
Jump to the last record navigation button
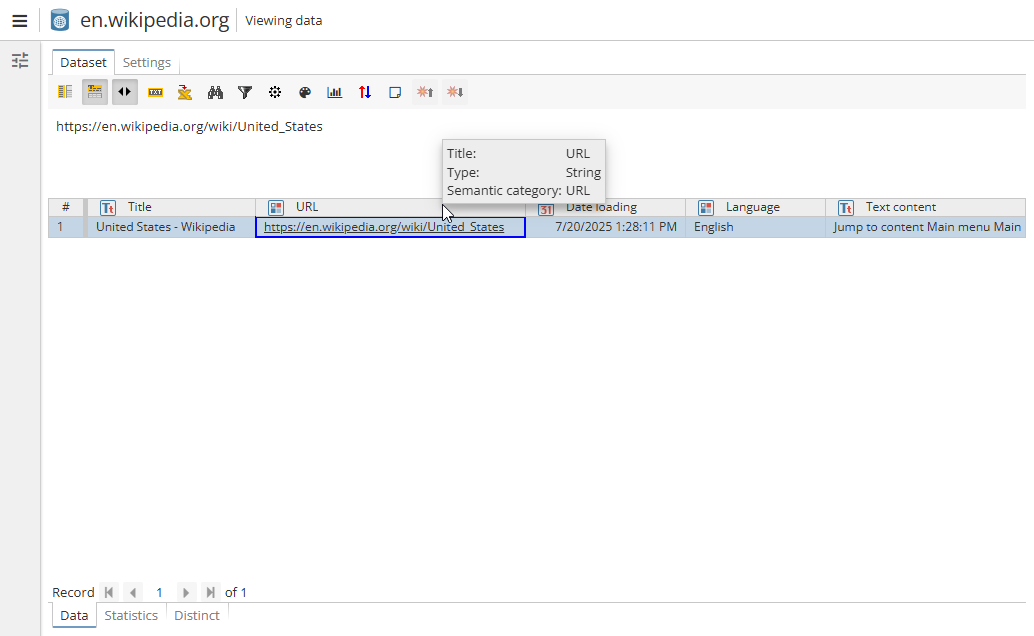[x=210, y=592]
